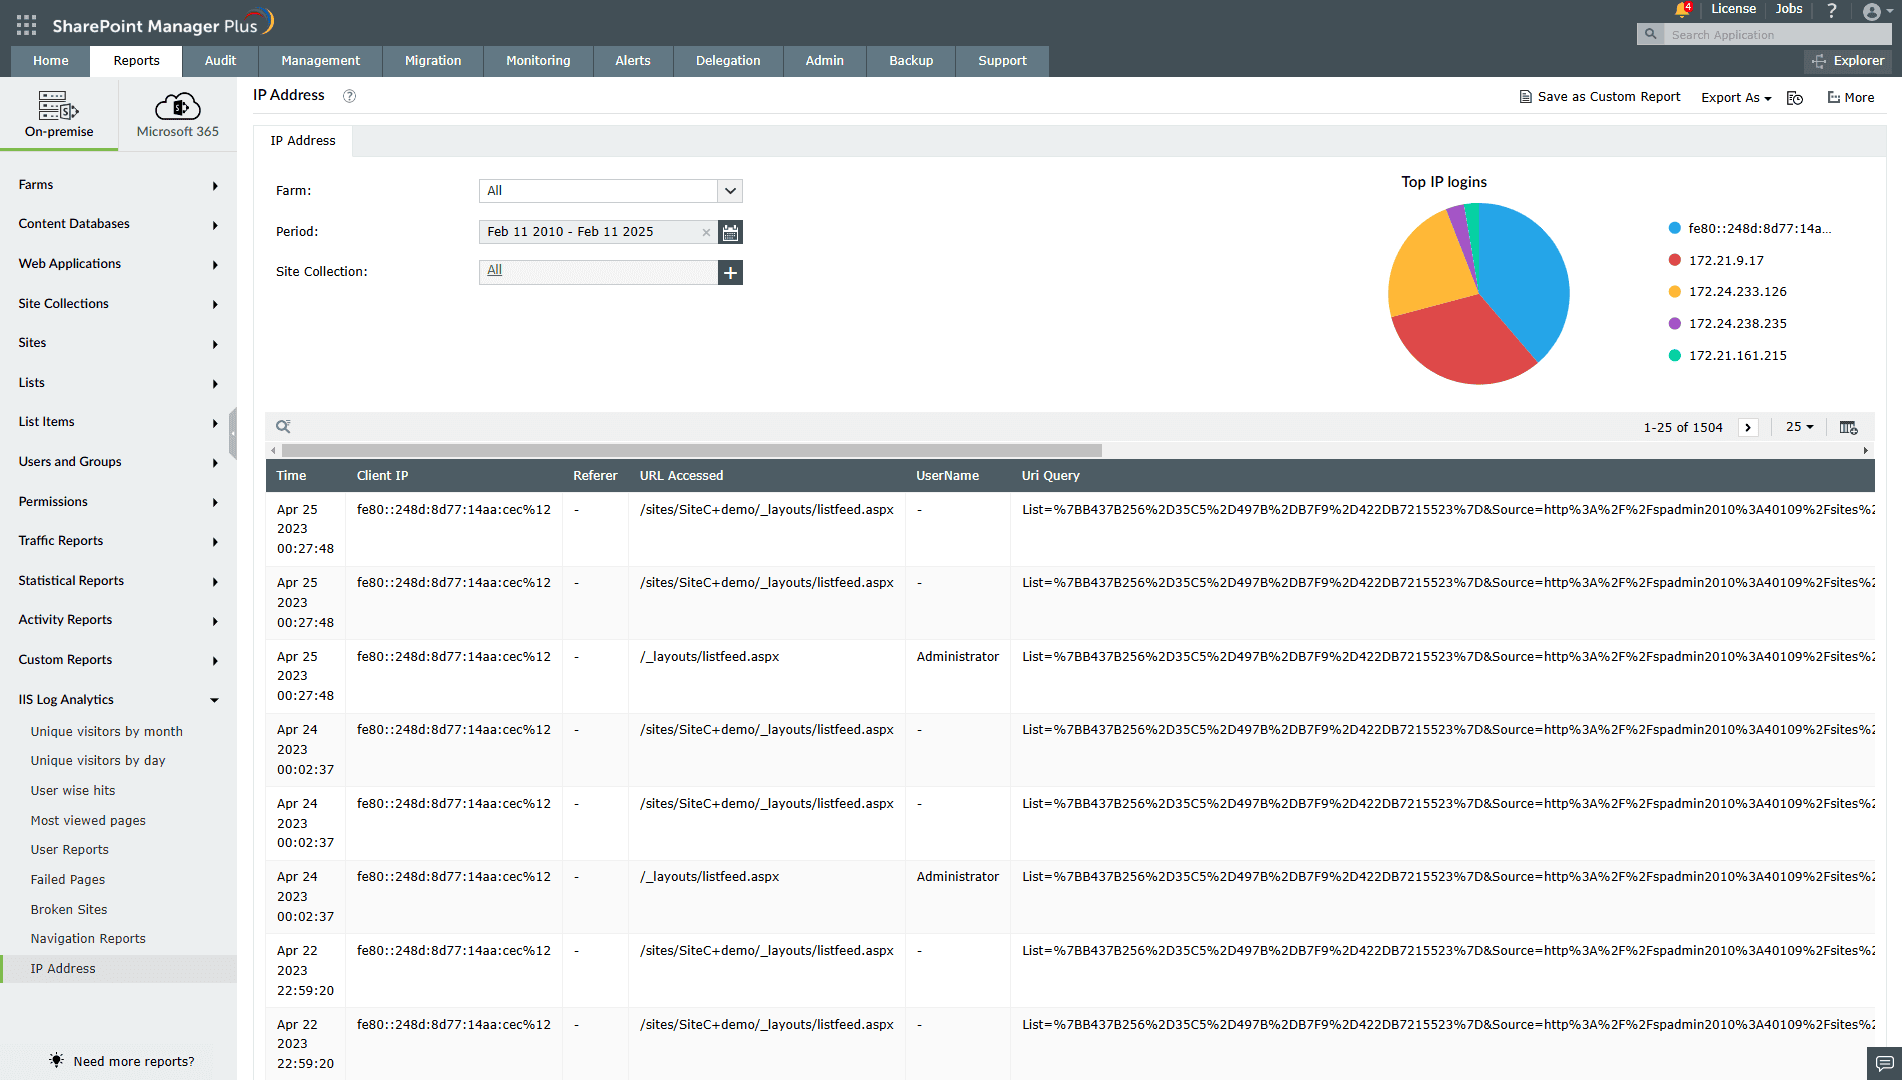Open the Jobs link

click(x=1789, y=9)
